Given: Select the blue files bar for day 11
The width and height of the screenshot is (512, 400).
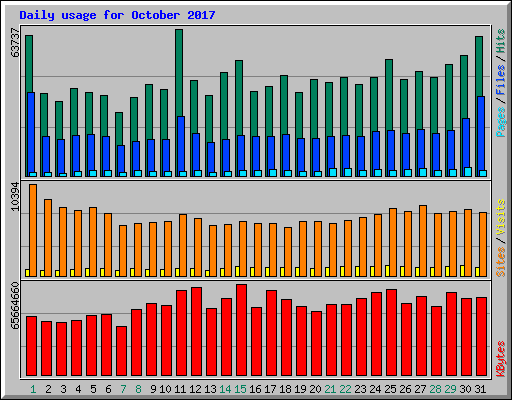Looking at the screenshot, I should coord(181,147).
